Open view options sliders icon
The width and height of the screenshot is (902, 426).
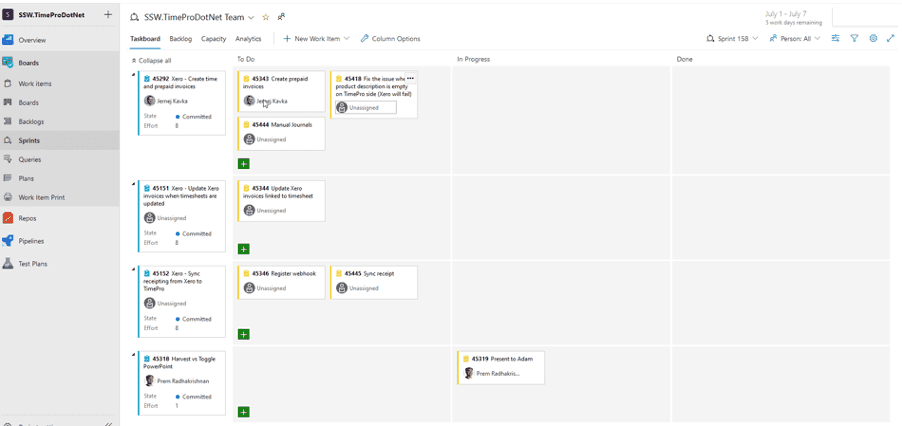coord(835,39)
